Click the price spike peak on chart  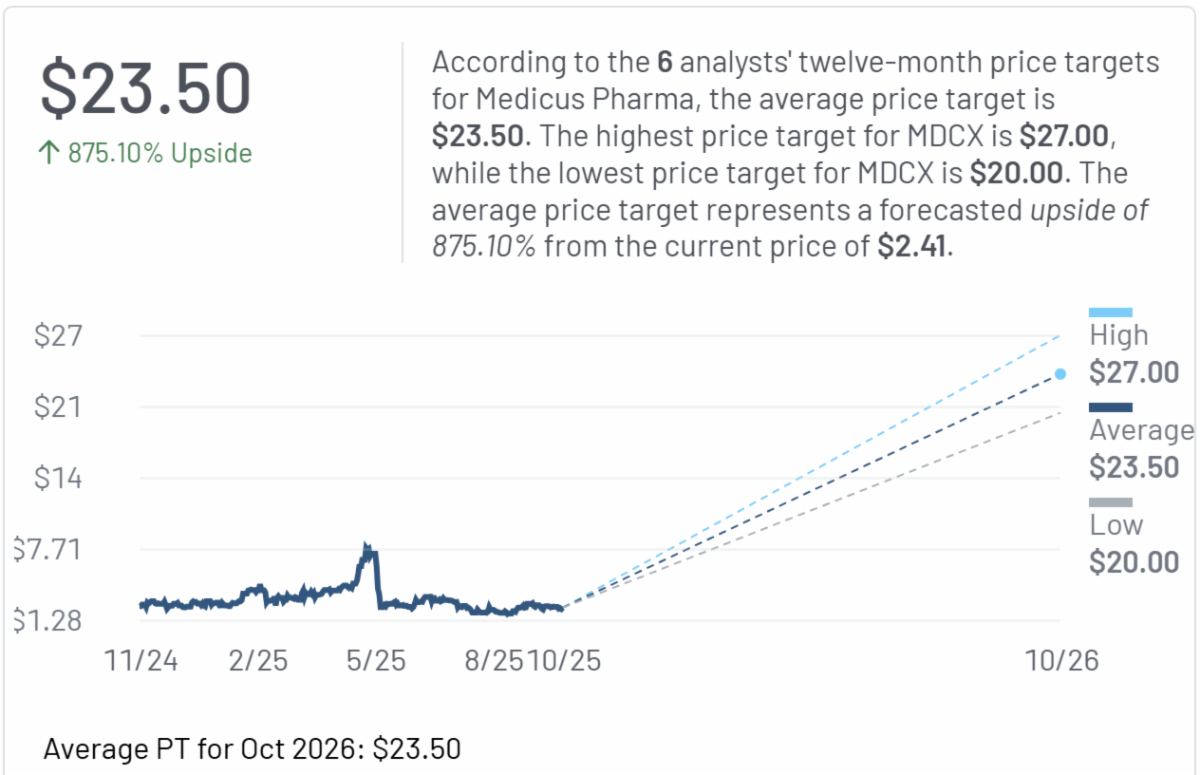point(367,548)
